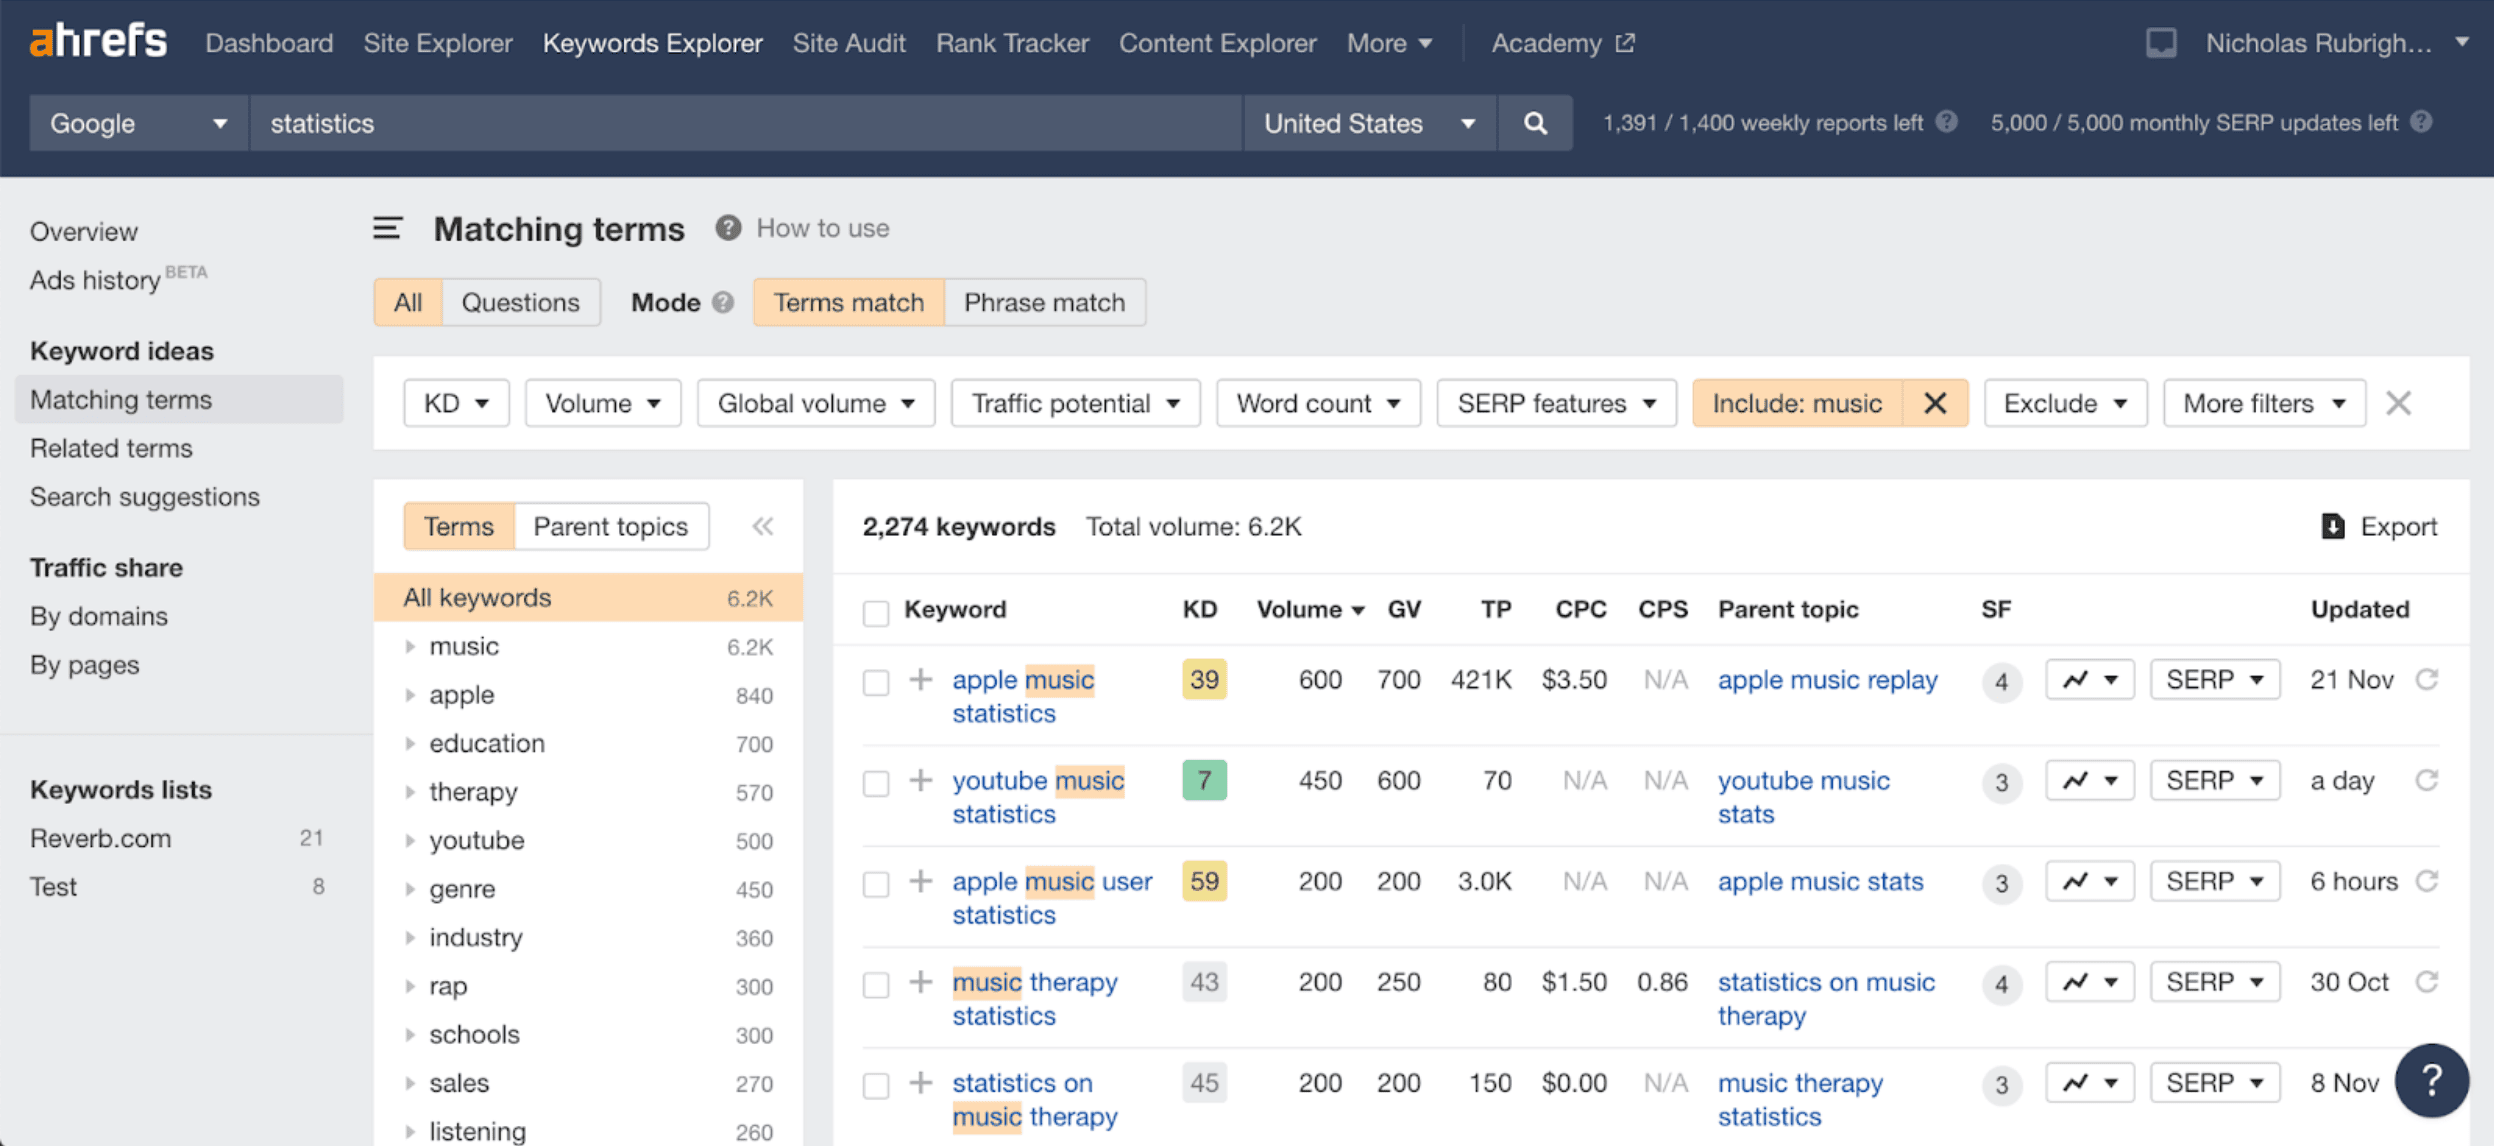The height and width of the screenshot is (1146, 2494).
Task: Open trend chart for apple music statistics
Action: [2090, 680]
